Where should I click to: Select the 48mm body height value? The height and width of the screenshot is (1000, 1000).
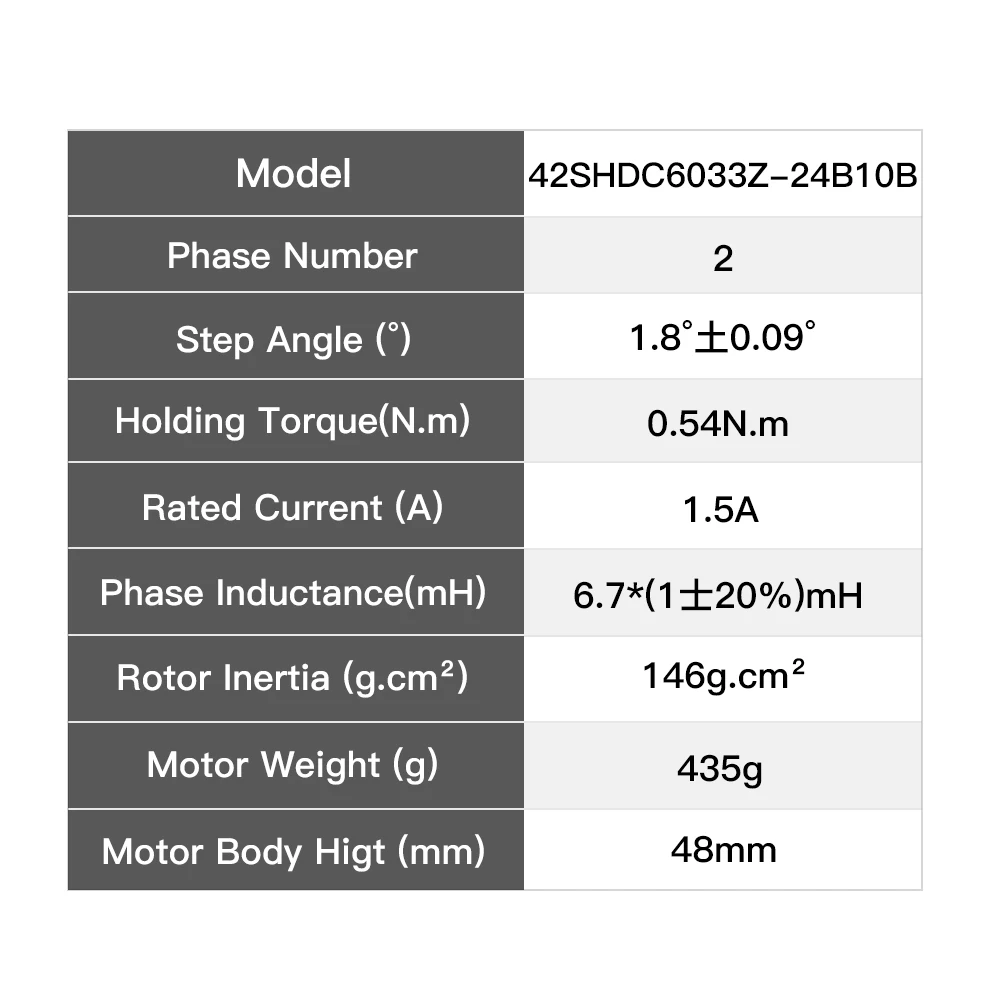click(724, 850)
